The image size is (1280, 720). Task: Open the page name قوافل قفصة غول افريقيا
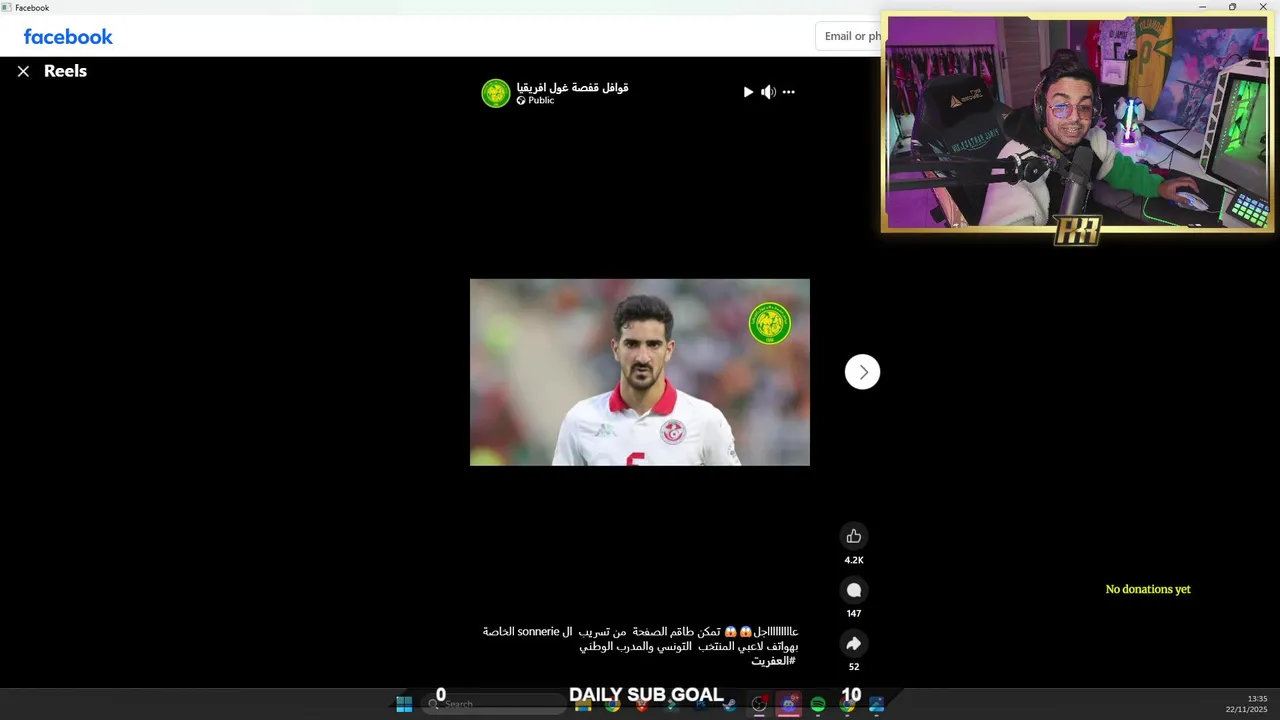573,87
